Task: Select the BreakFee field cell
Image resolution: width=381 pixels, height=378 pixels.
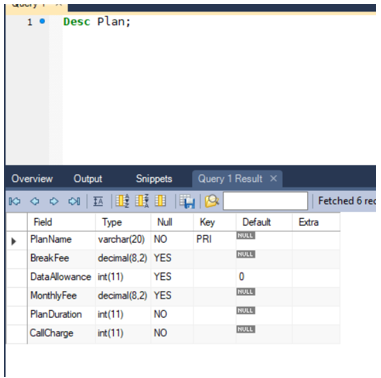Action: [x=61, y=258]
